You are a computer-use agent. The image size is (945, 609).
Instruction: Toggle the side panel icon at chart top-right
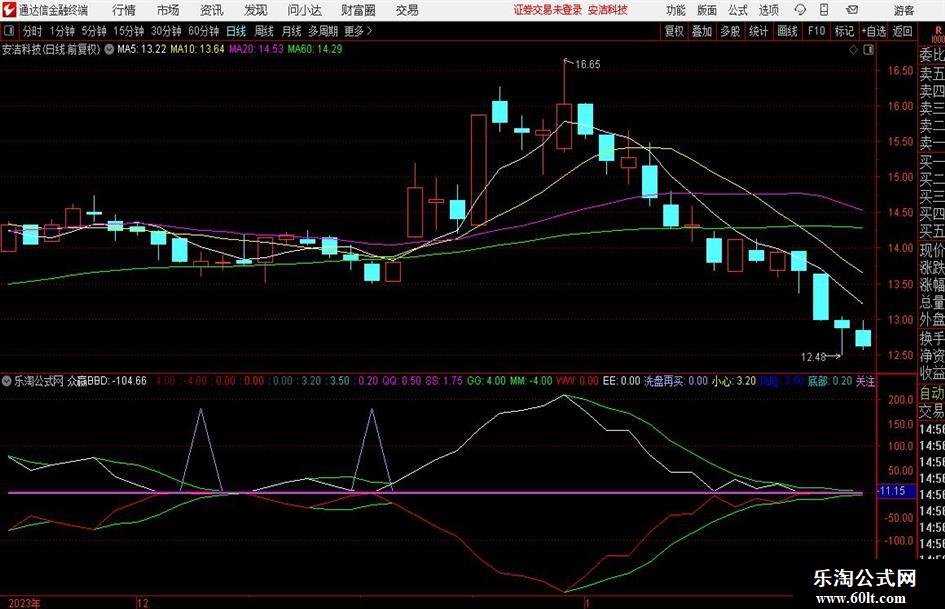(868, 50)
